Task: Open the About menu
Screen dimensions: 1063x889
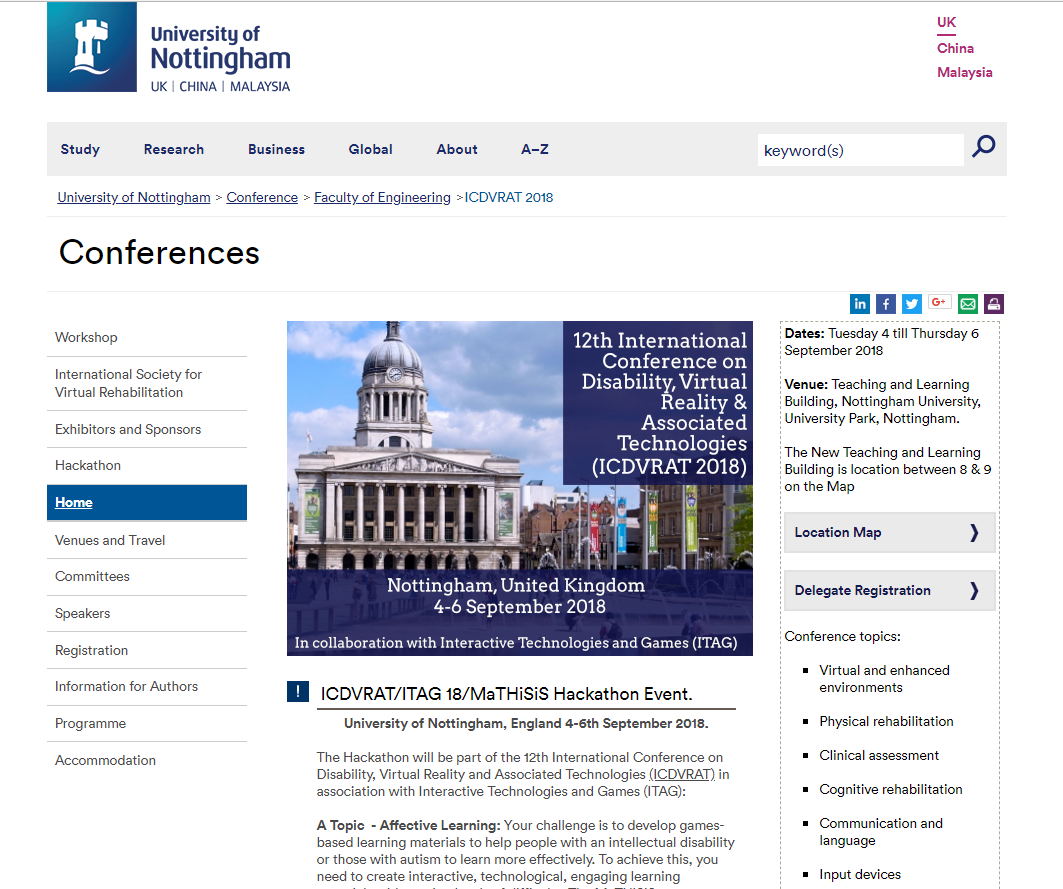Action: (457, 149)
